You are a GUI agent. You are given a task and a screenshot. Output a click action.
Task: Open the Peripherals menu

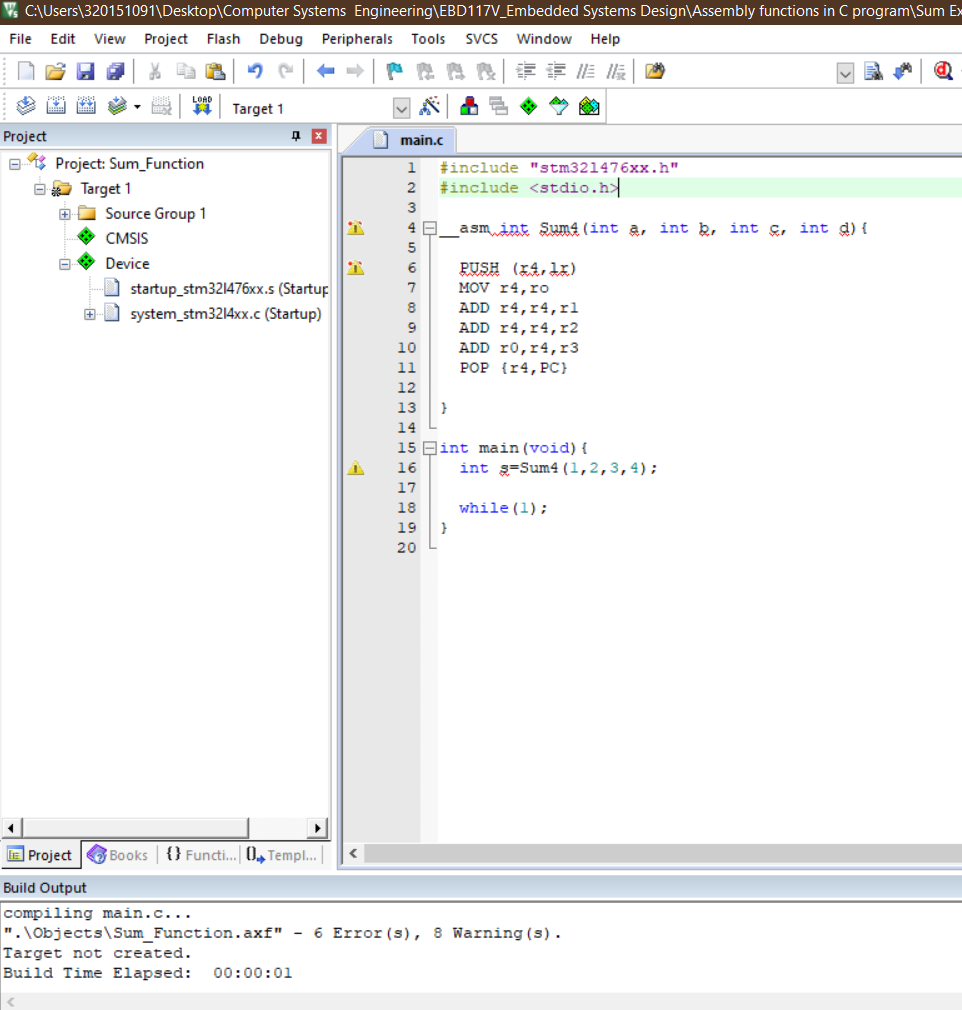356,39
